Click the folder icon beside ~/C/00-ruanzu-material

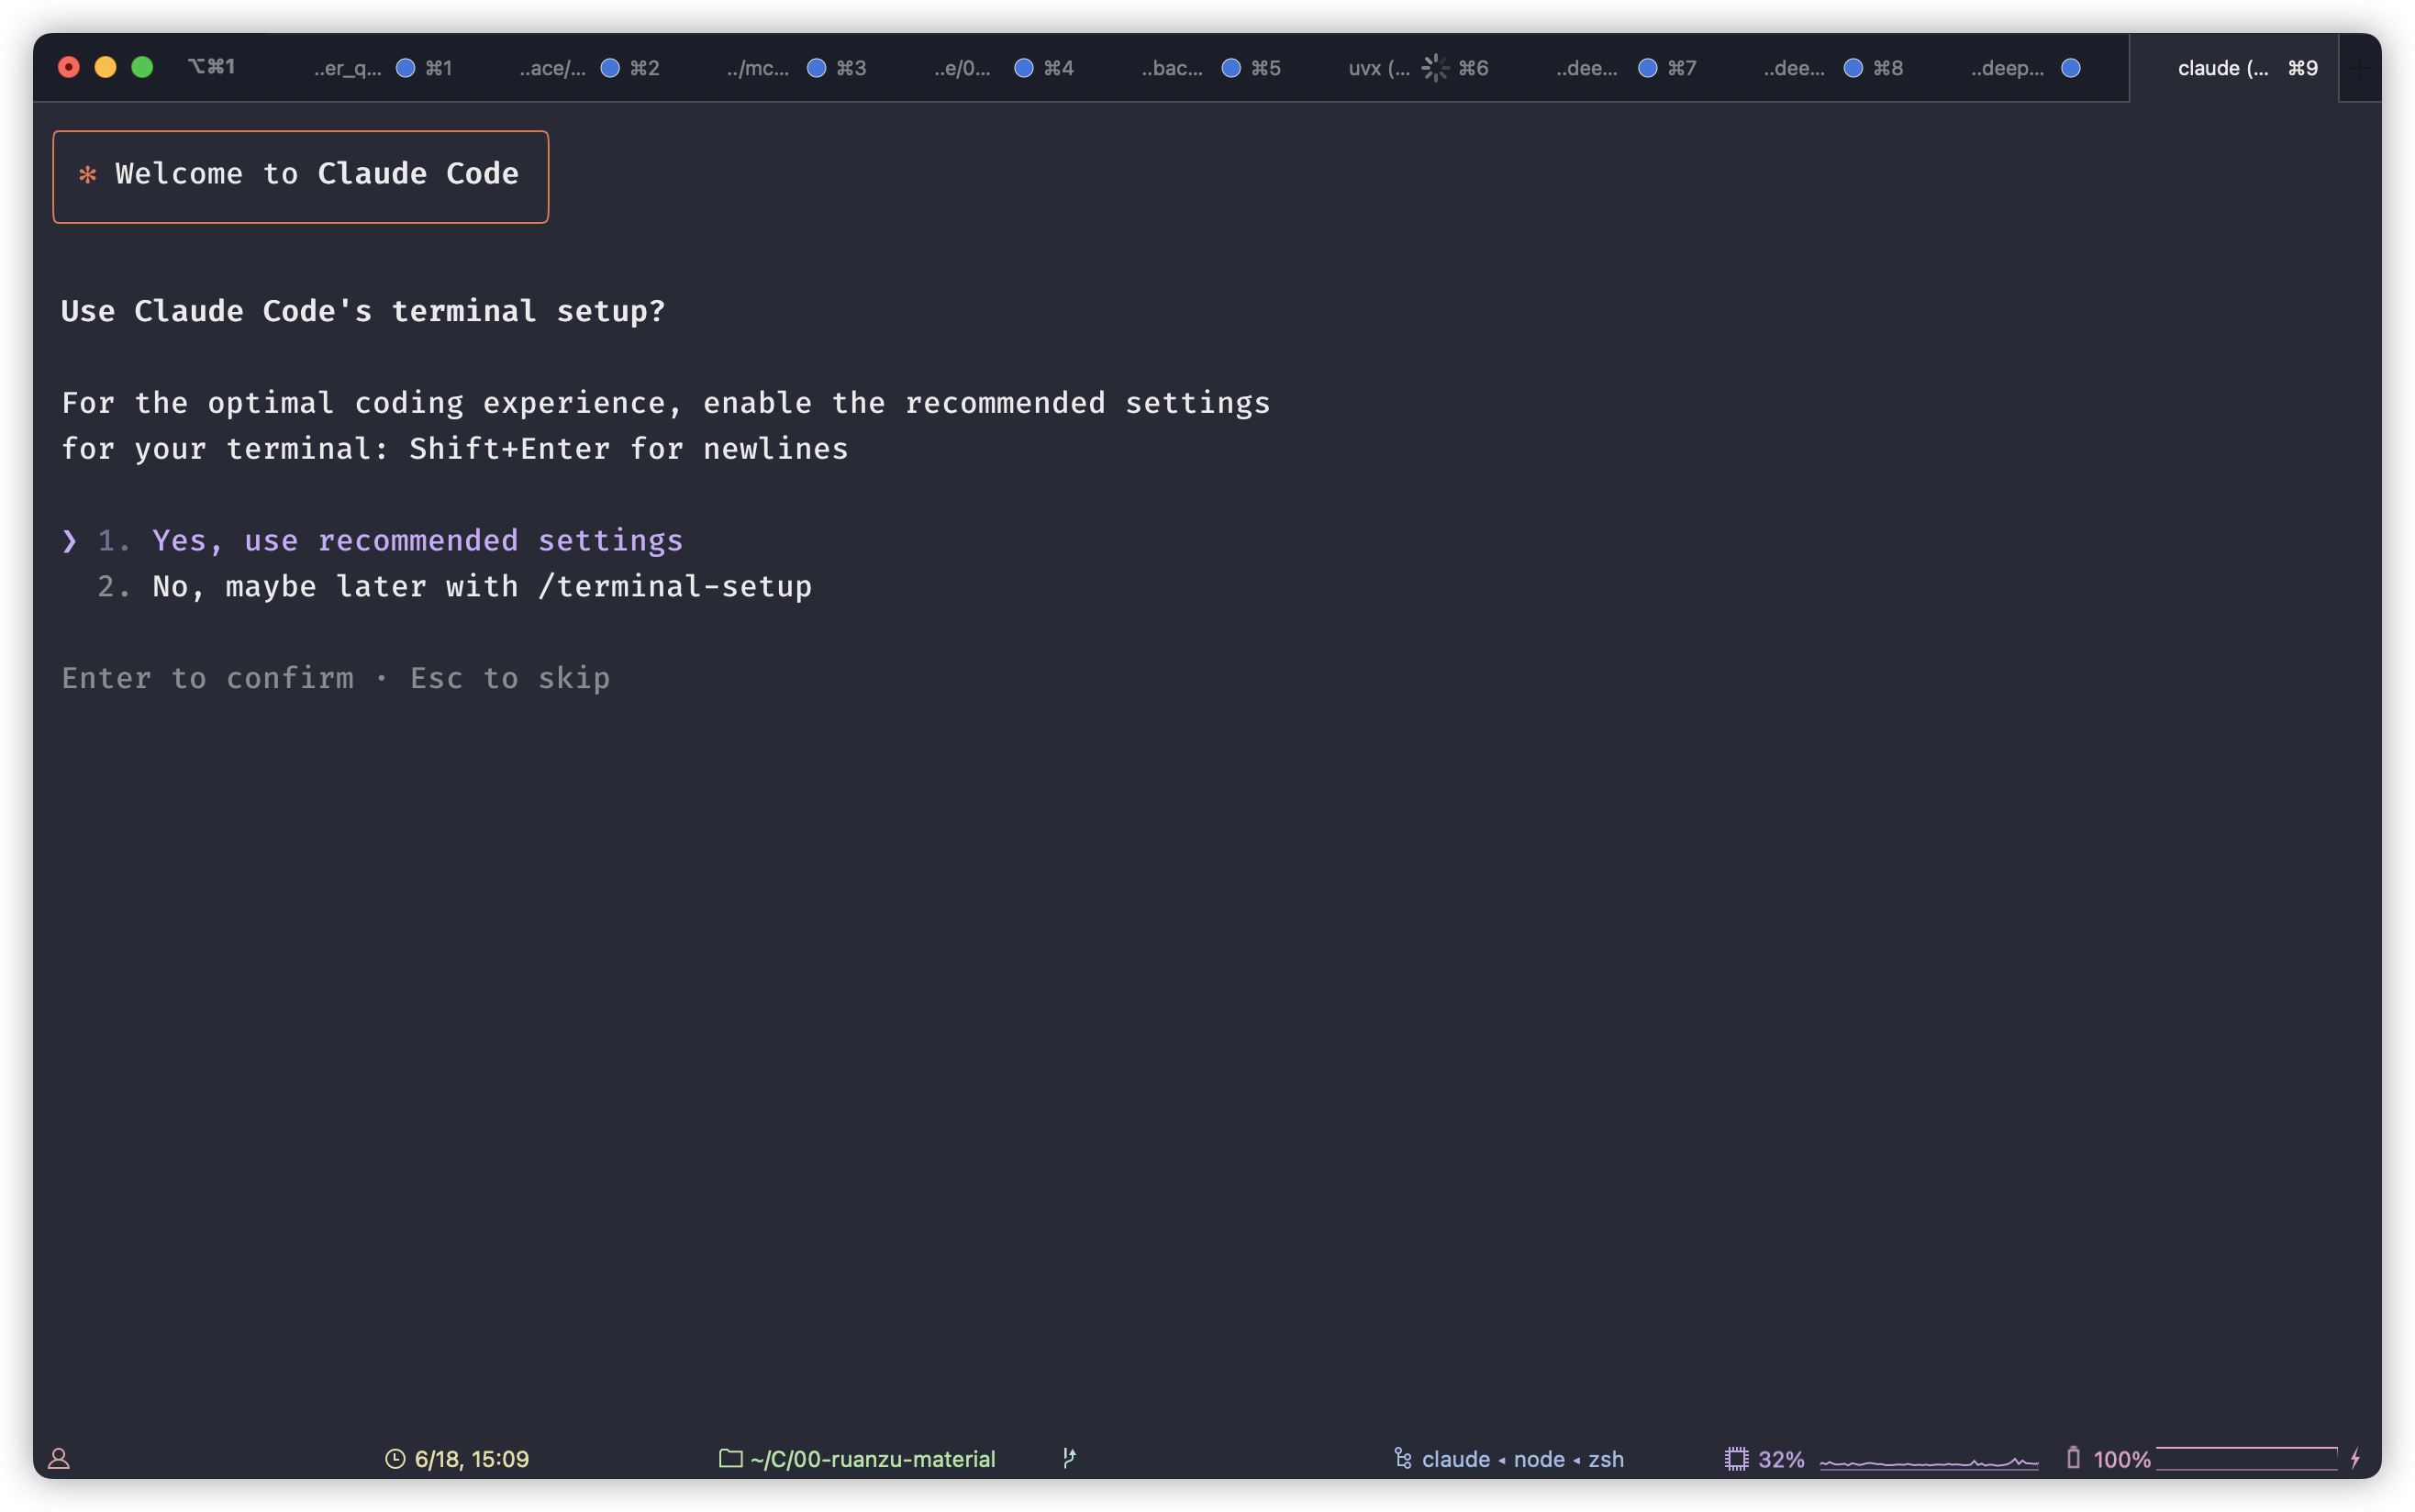731,1459
